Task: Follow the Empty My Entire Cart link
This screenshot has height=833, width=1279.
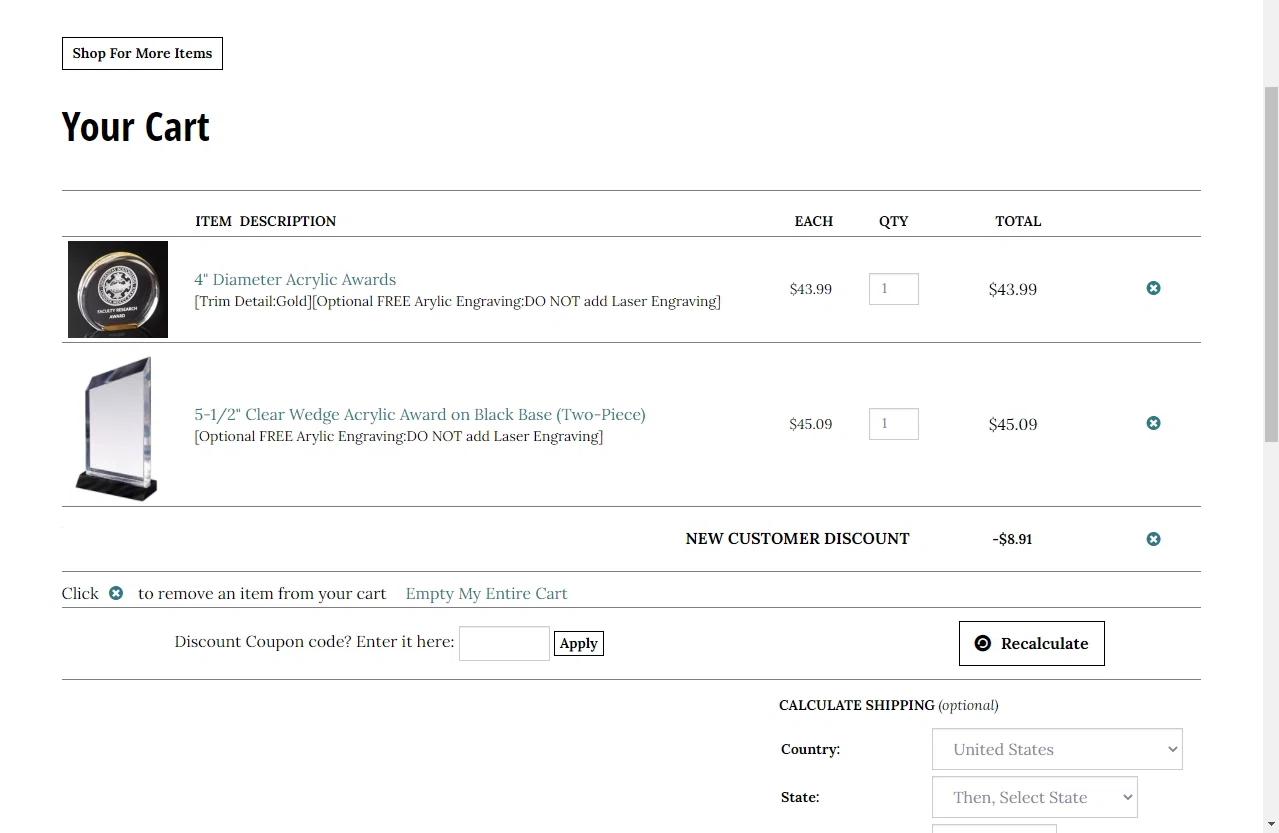Action: point(486,593)
